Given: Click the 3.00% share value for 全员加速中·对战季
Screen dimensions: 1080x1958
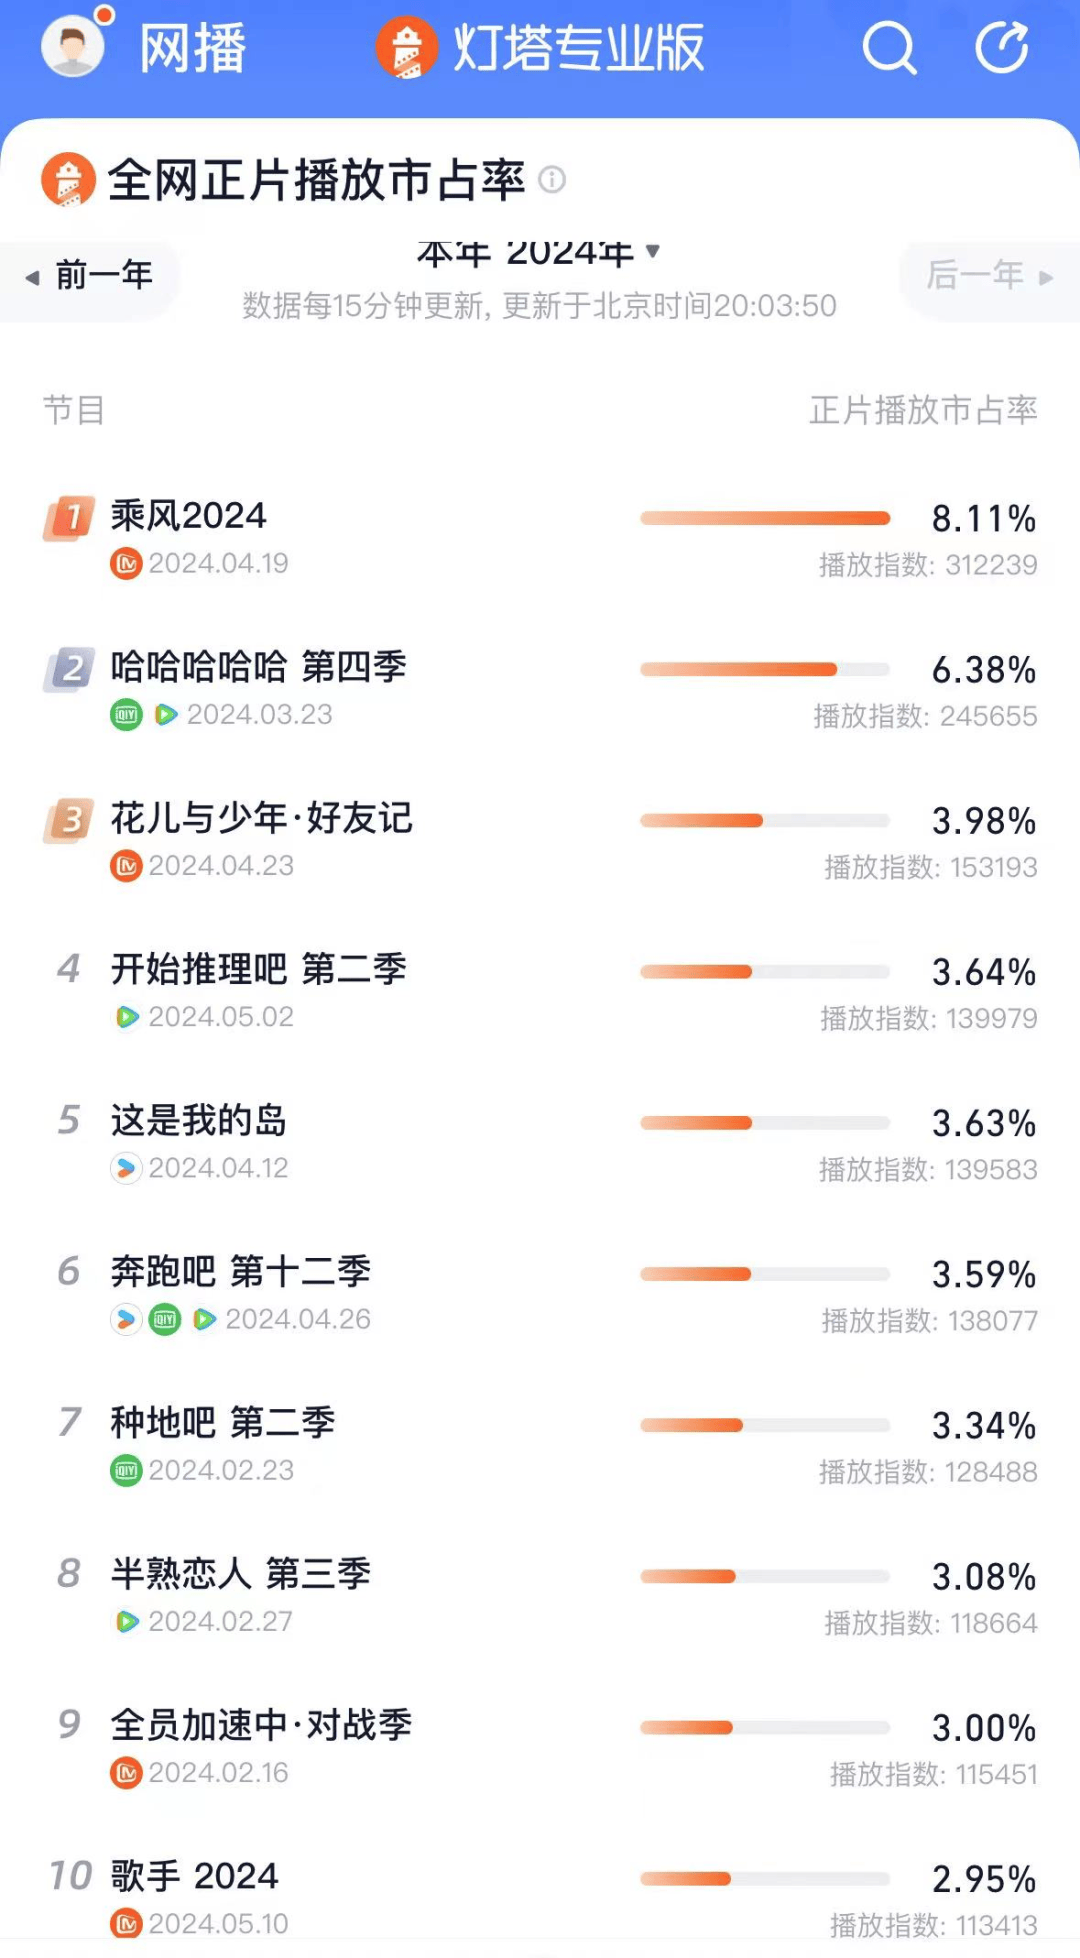Looking at the screenshot, I should pos(984,1728).
